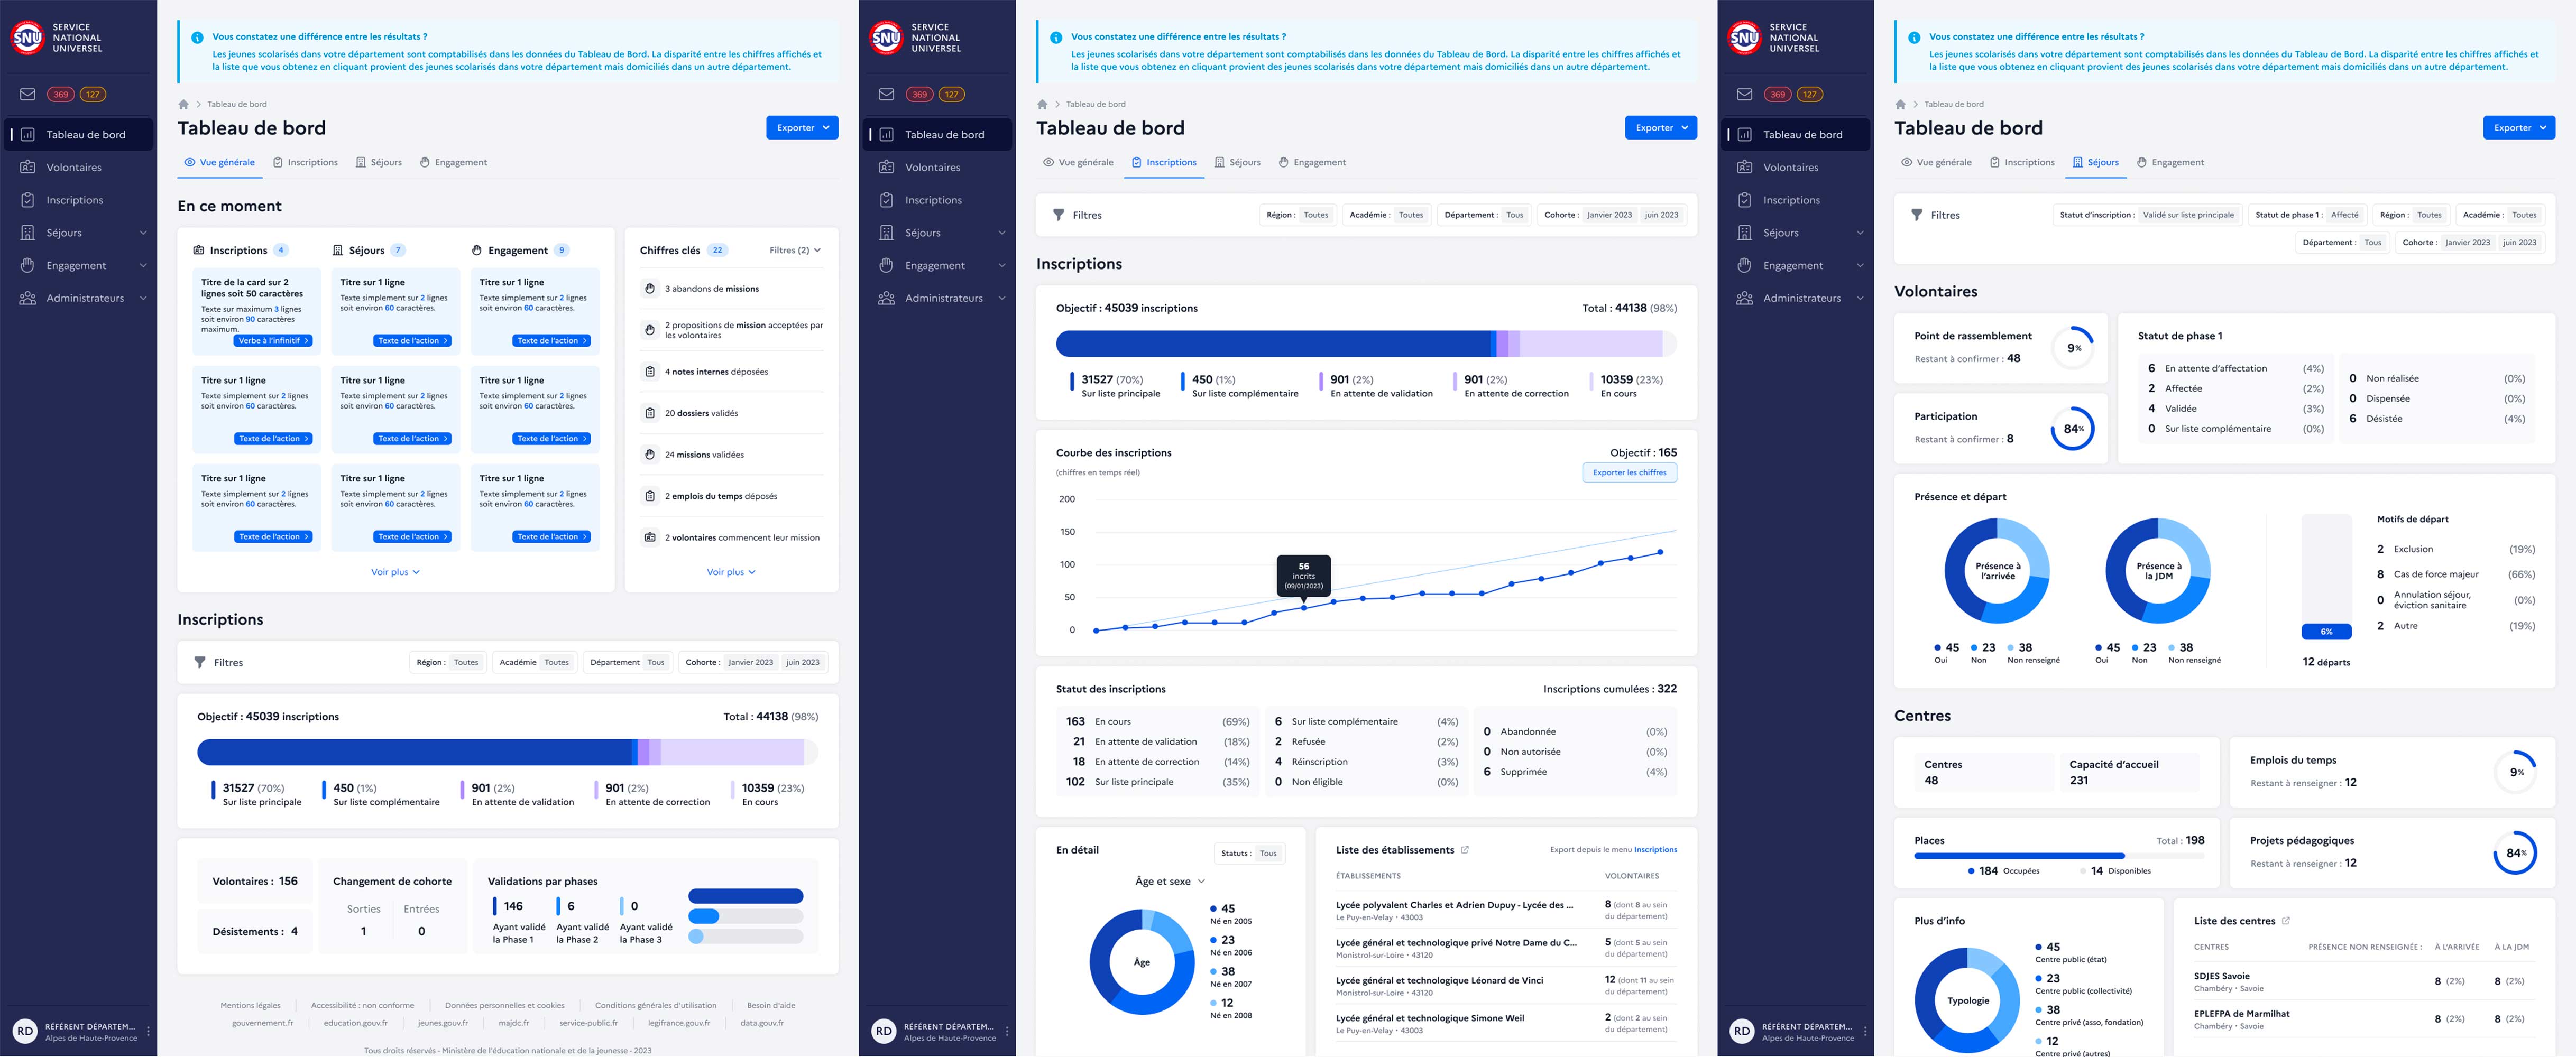Open three-dot menu beside Référent on Inscriptions screen
Image resolution: width=2576 pixels, height=1057 pixels.
pyautogui.click(x=1007, y=1031)
